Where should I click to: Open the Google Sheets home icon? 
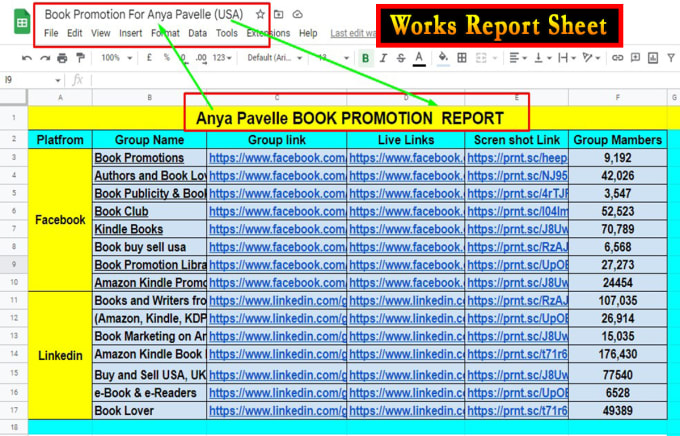point(22,22)
